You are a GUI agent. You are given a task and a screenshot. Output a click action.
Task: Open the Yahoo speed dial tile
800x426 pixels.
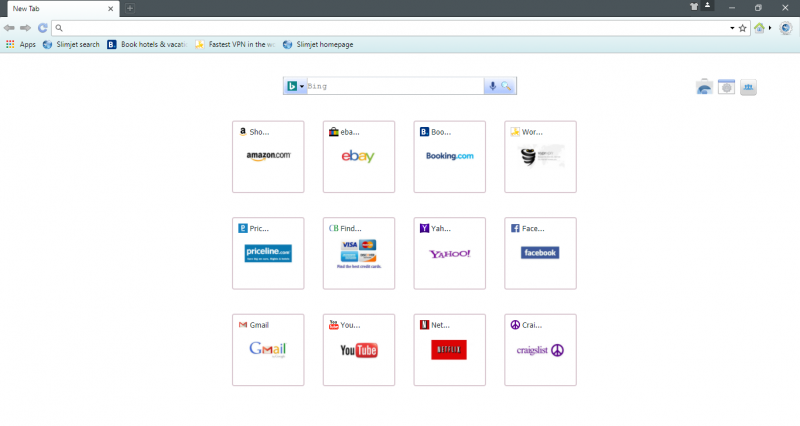tap(449, 253)
